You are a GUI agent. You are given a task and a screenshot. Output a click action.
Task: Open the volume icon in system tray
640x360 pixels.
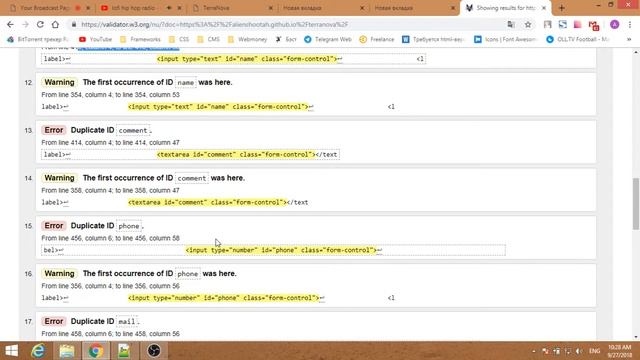pos(579,351)
